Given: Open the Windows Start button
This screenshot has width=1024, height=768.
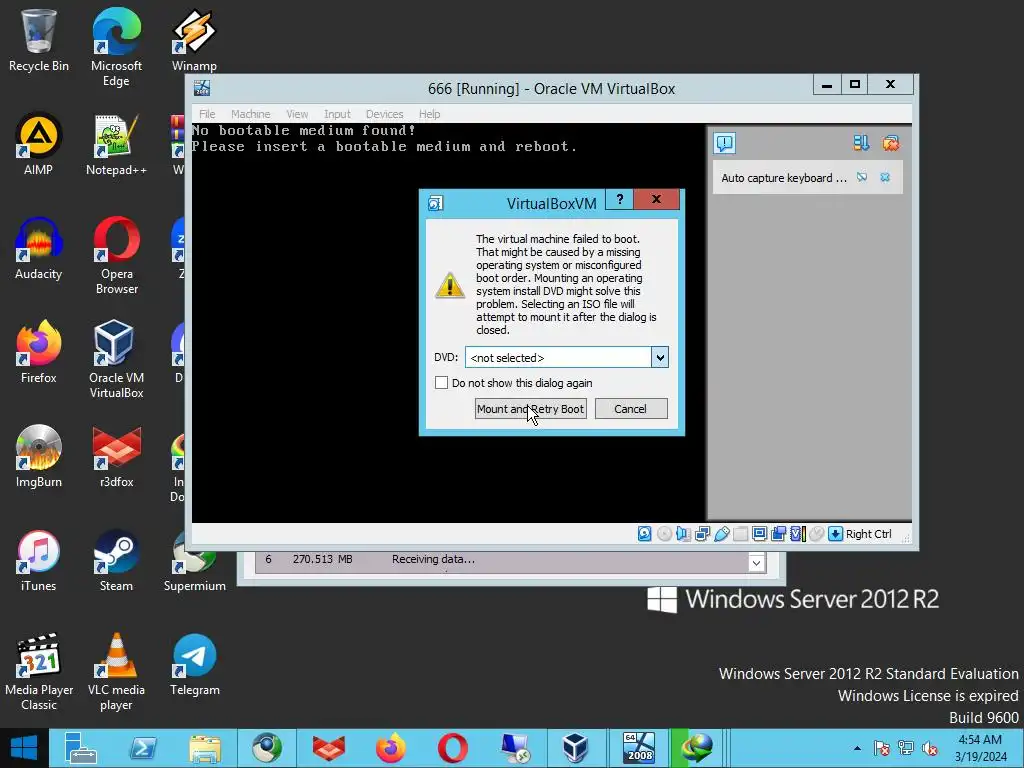Looking at the screenshot, I should pos(24,748).
